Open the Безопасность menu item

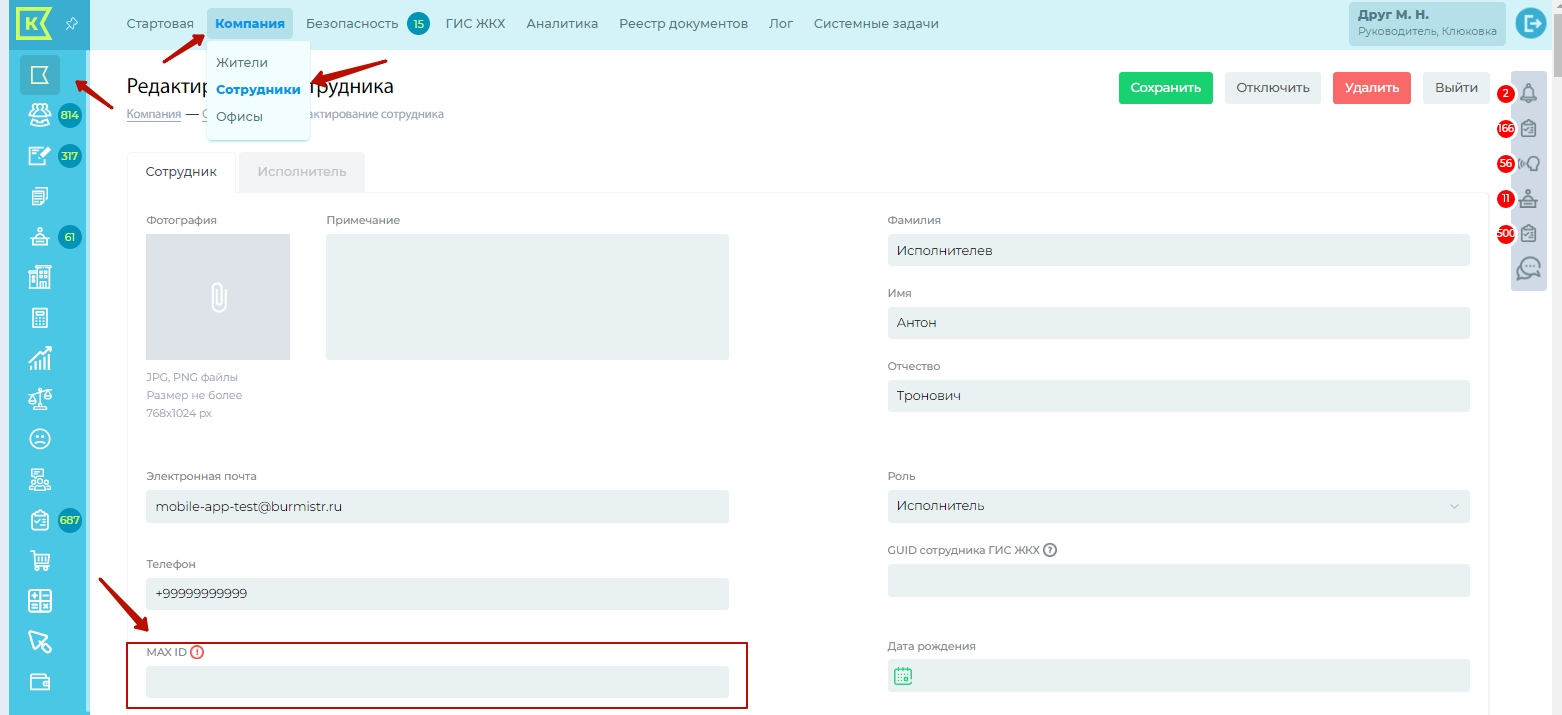pos(352,23)
